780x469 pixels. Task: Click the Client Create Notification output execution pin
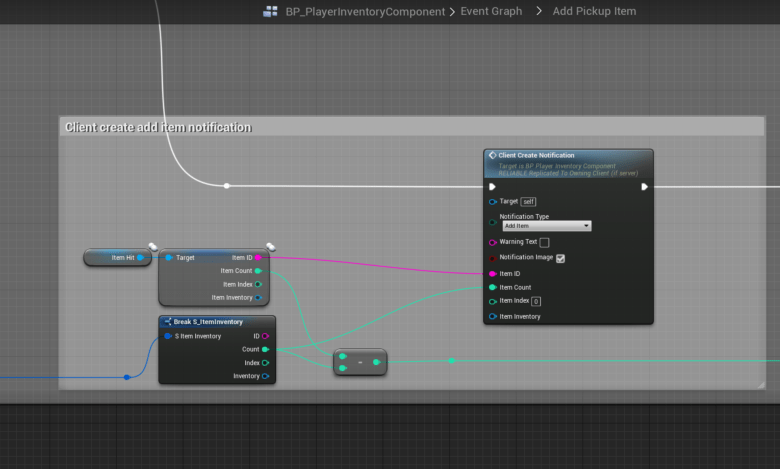pyautogui.click(x=644, y=186)
